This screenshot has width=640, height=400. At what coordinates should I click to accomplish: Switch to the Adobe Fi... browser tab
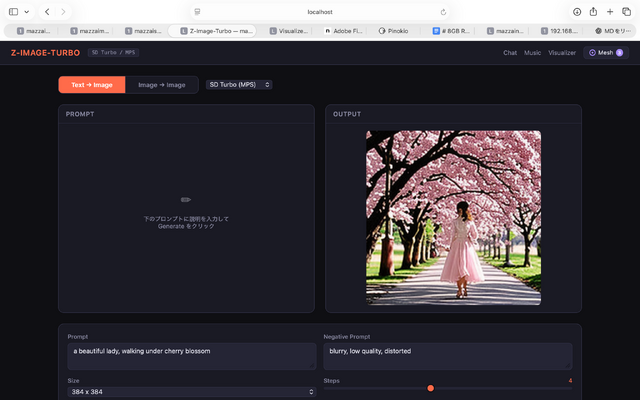[x=344, y=31]
